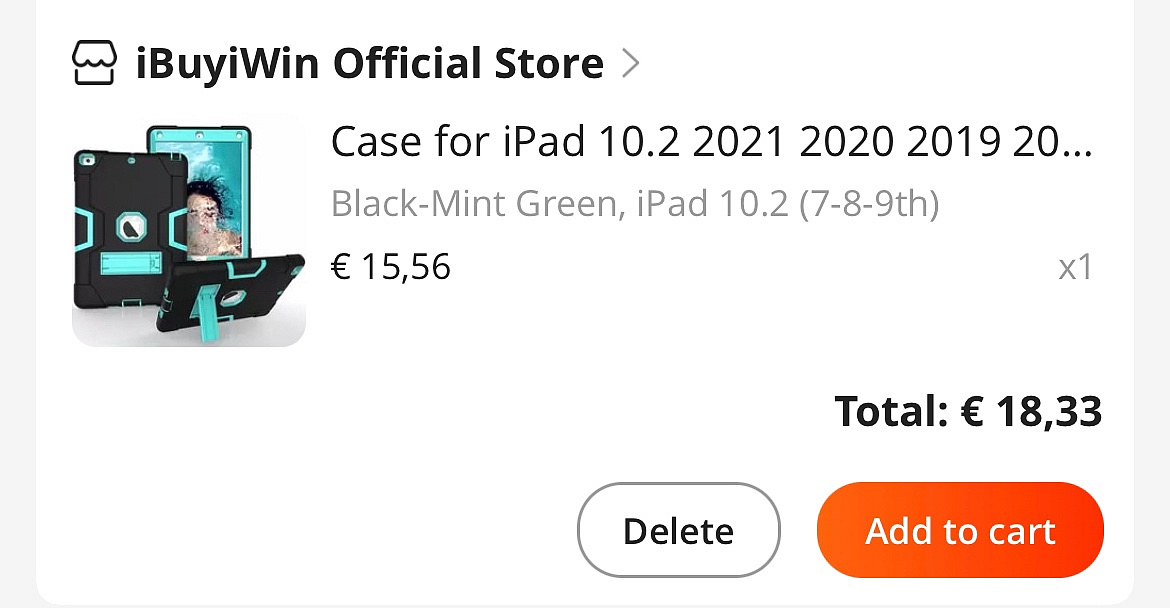Click the word 'iBuyiWin' in the header

pos(228,64)
